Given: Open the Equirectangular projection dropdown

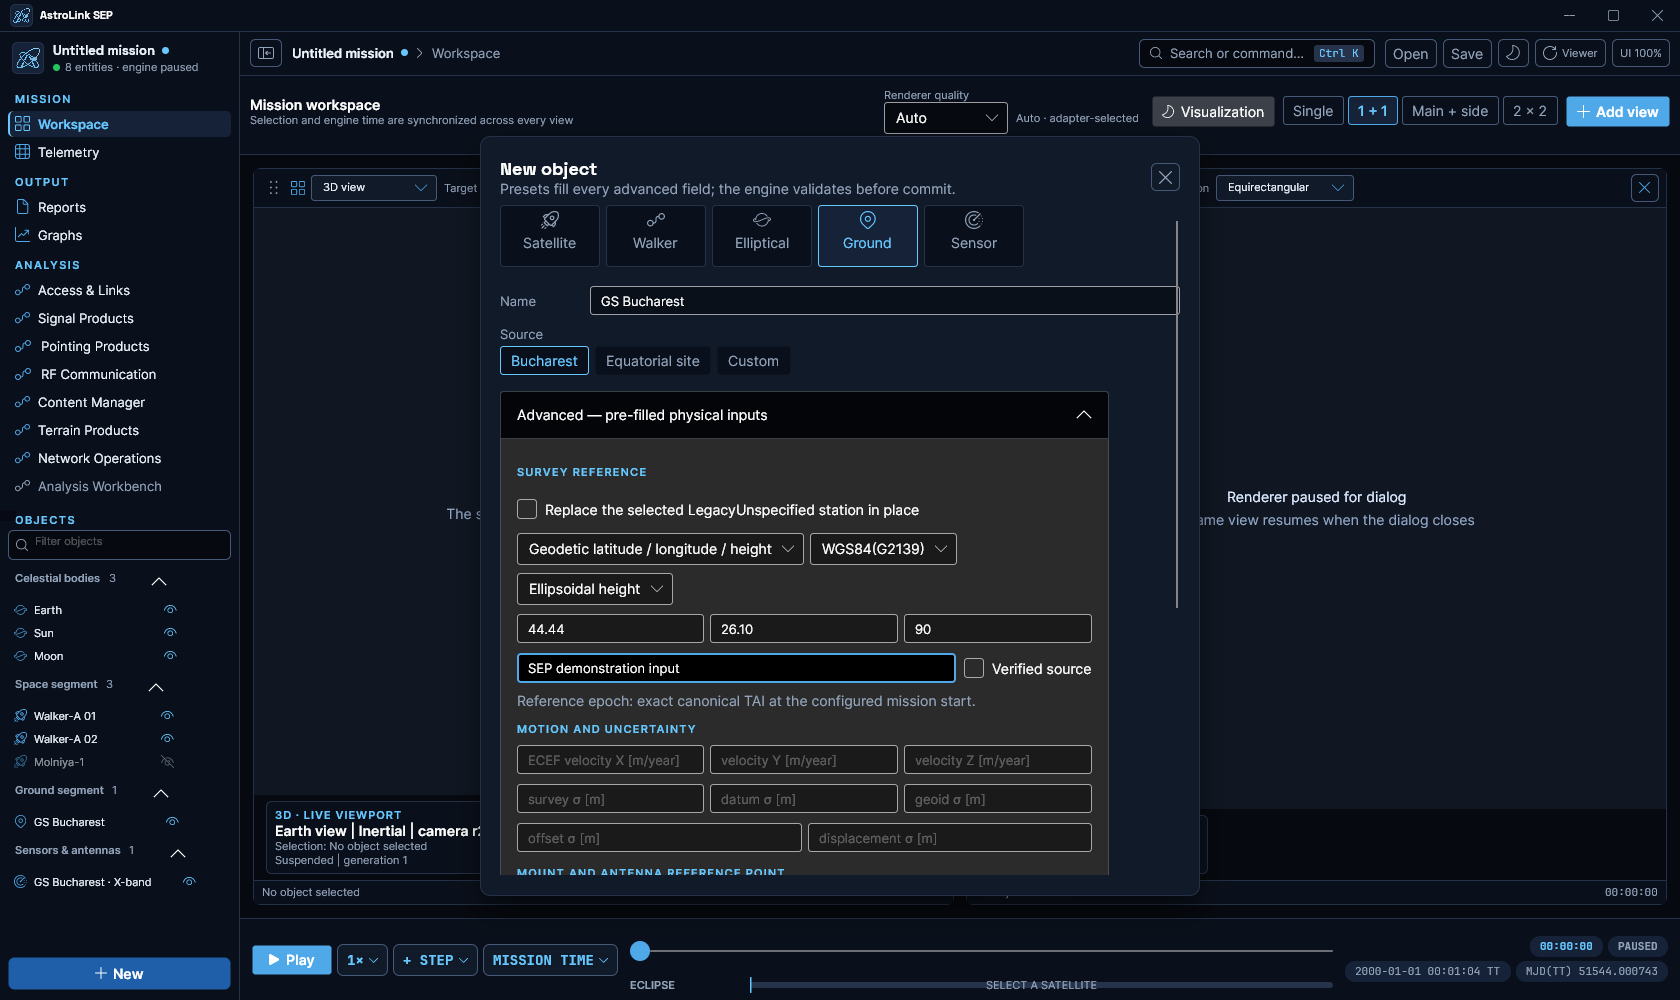Looking at the screenshot, I should tap(1285, 188).
